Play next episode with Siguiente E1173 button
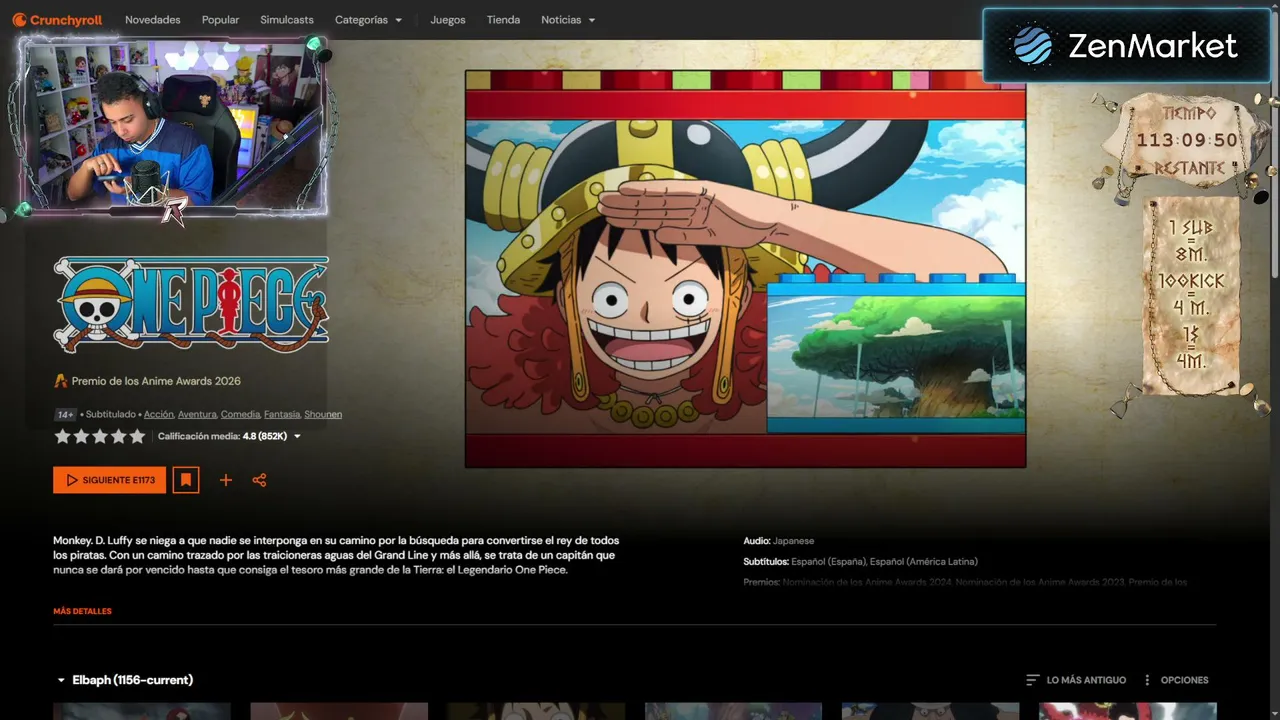 point(110,480)
